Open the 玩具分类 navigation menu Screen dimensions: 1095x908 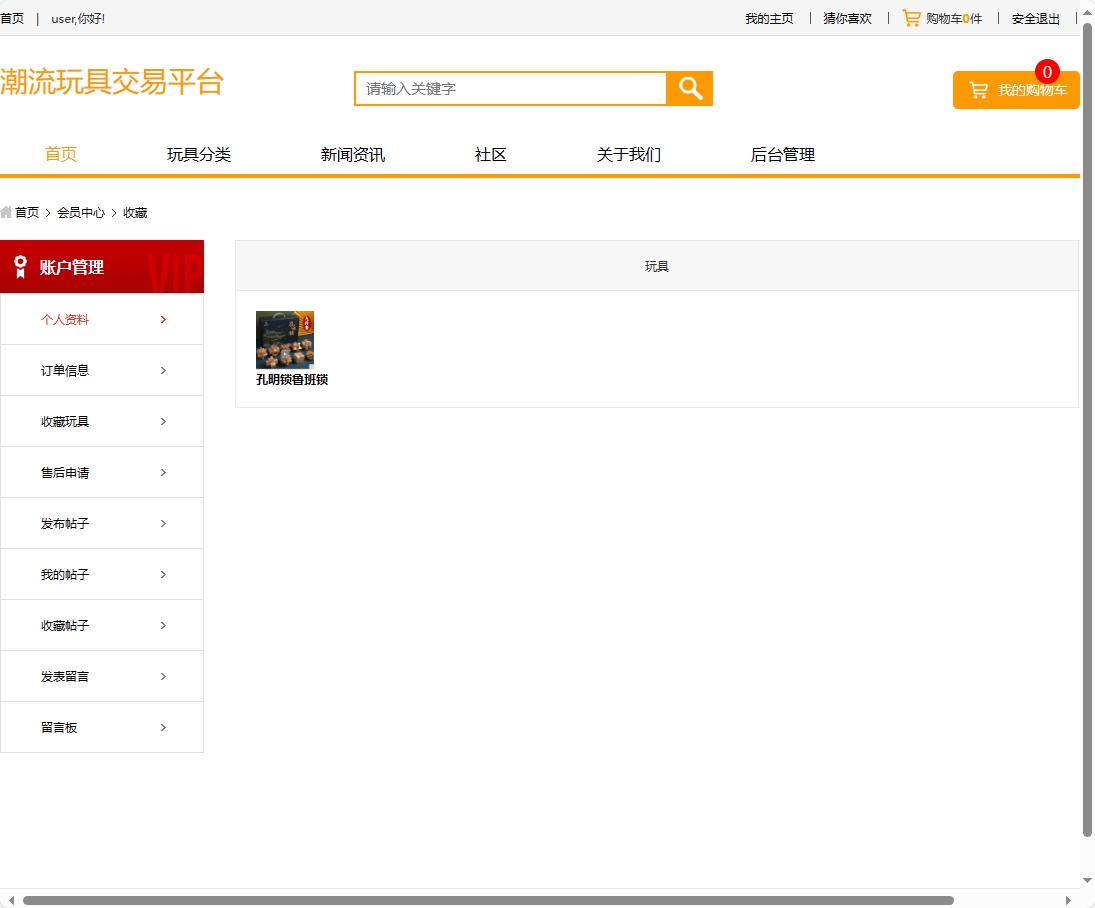(x=198, y=154)
